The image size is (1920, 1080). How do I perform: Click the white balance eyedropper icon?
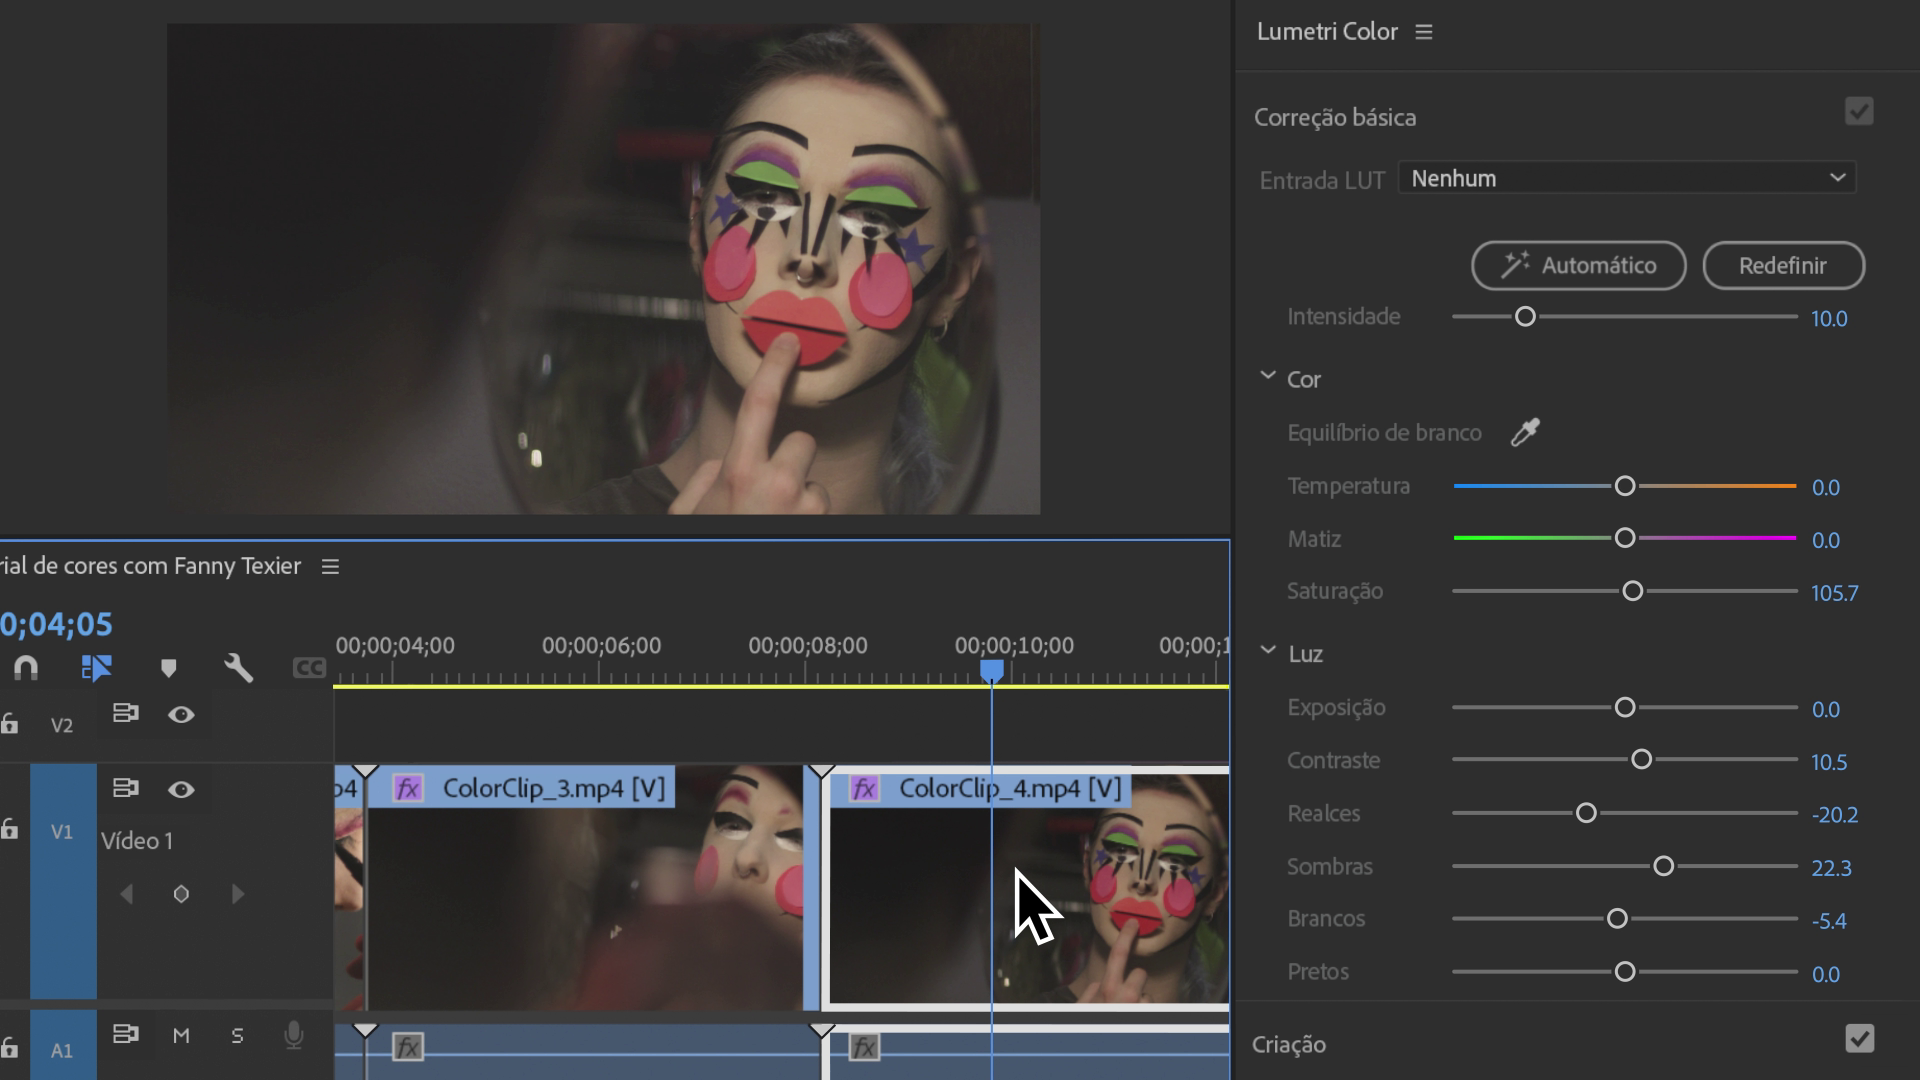1525,432
